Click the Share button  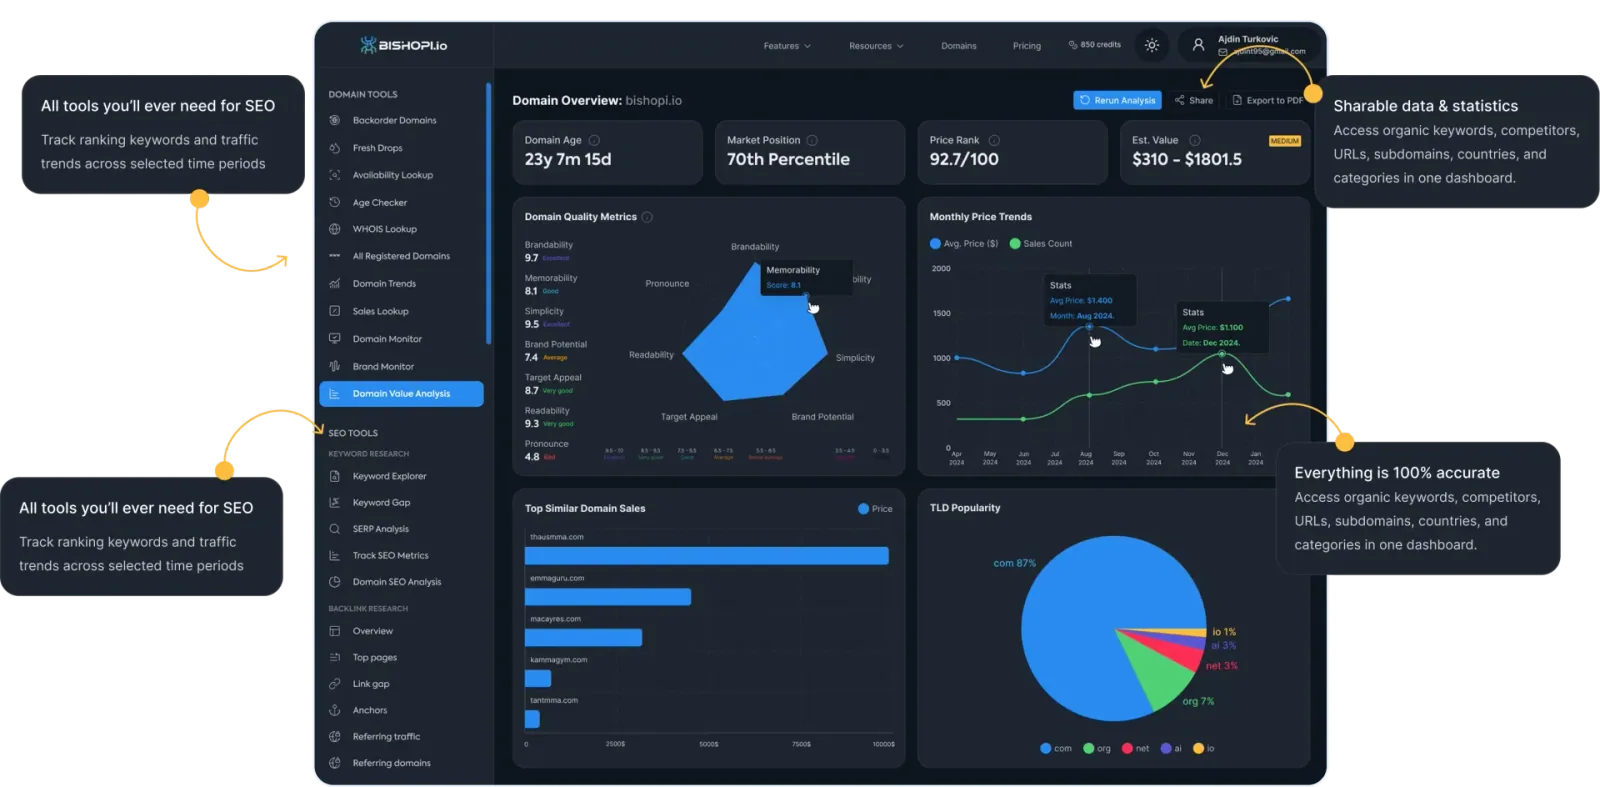point(1194,100)
